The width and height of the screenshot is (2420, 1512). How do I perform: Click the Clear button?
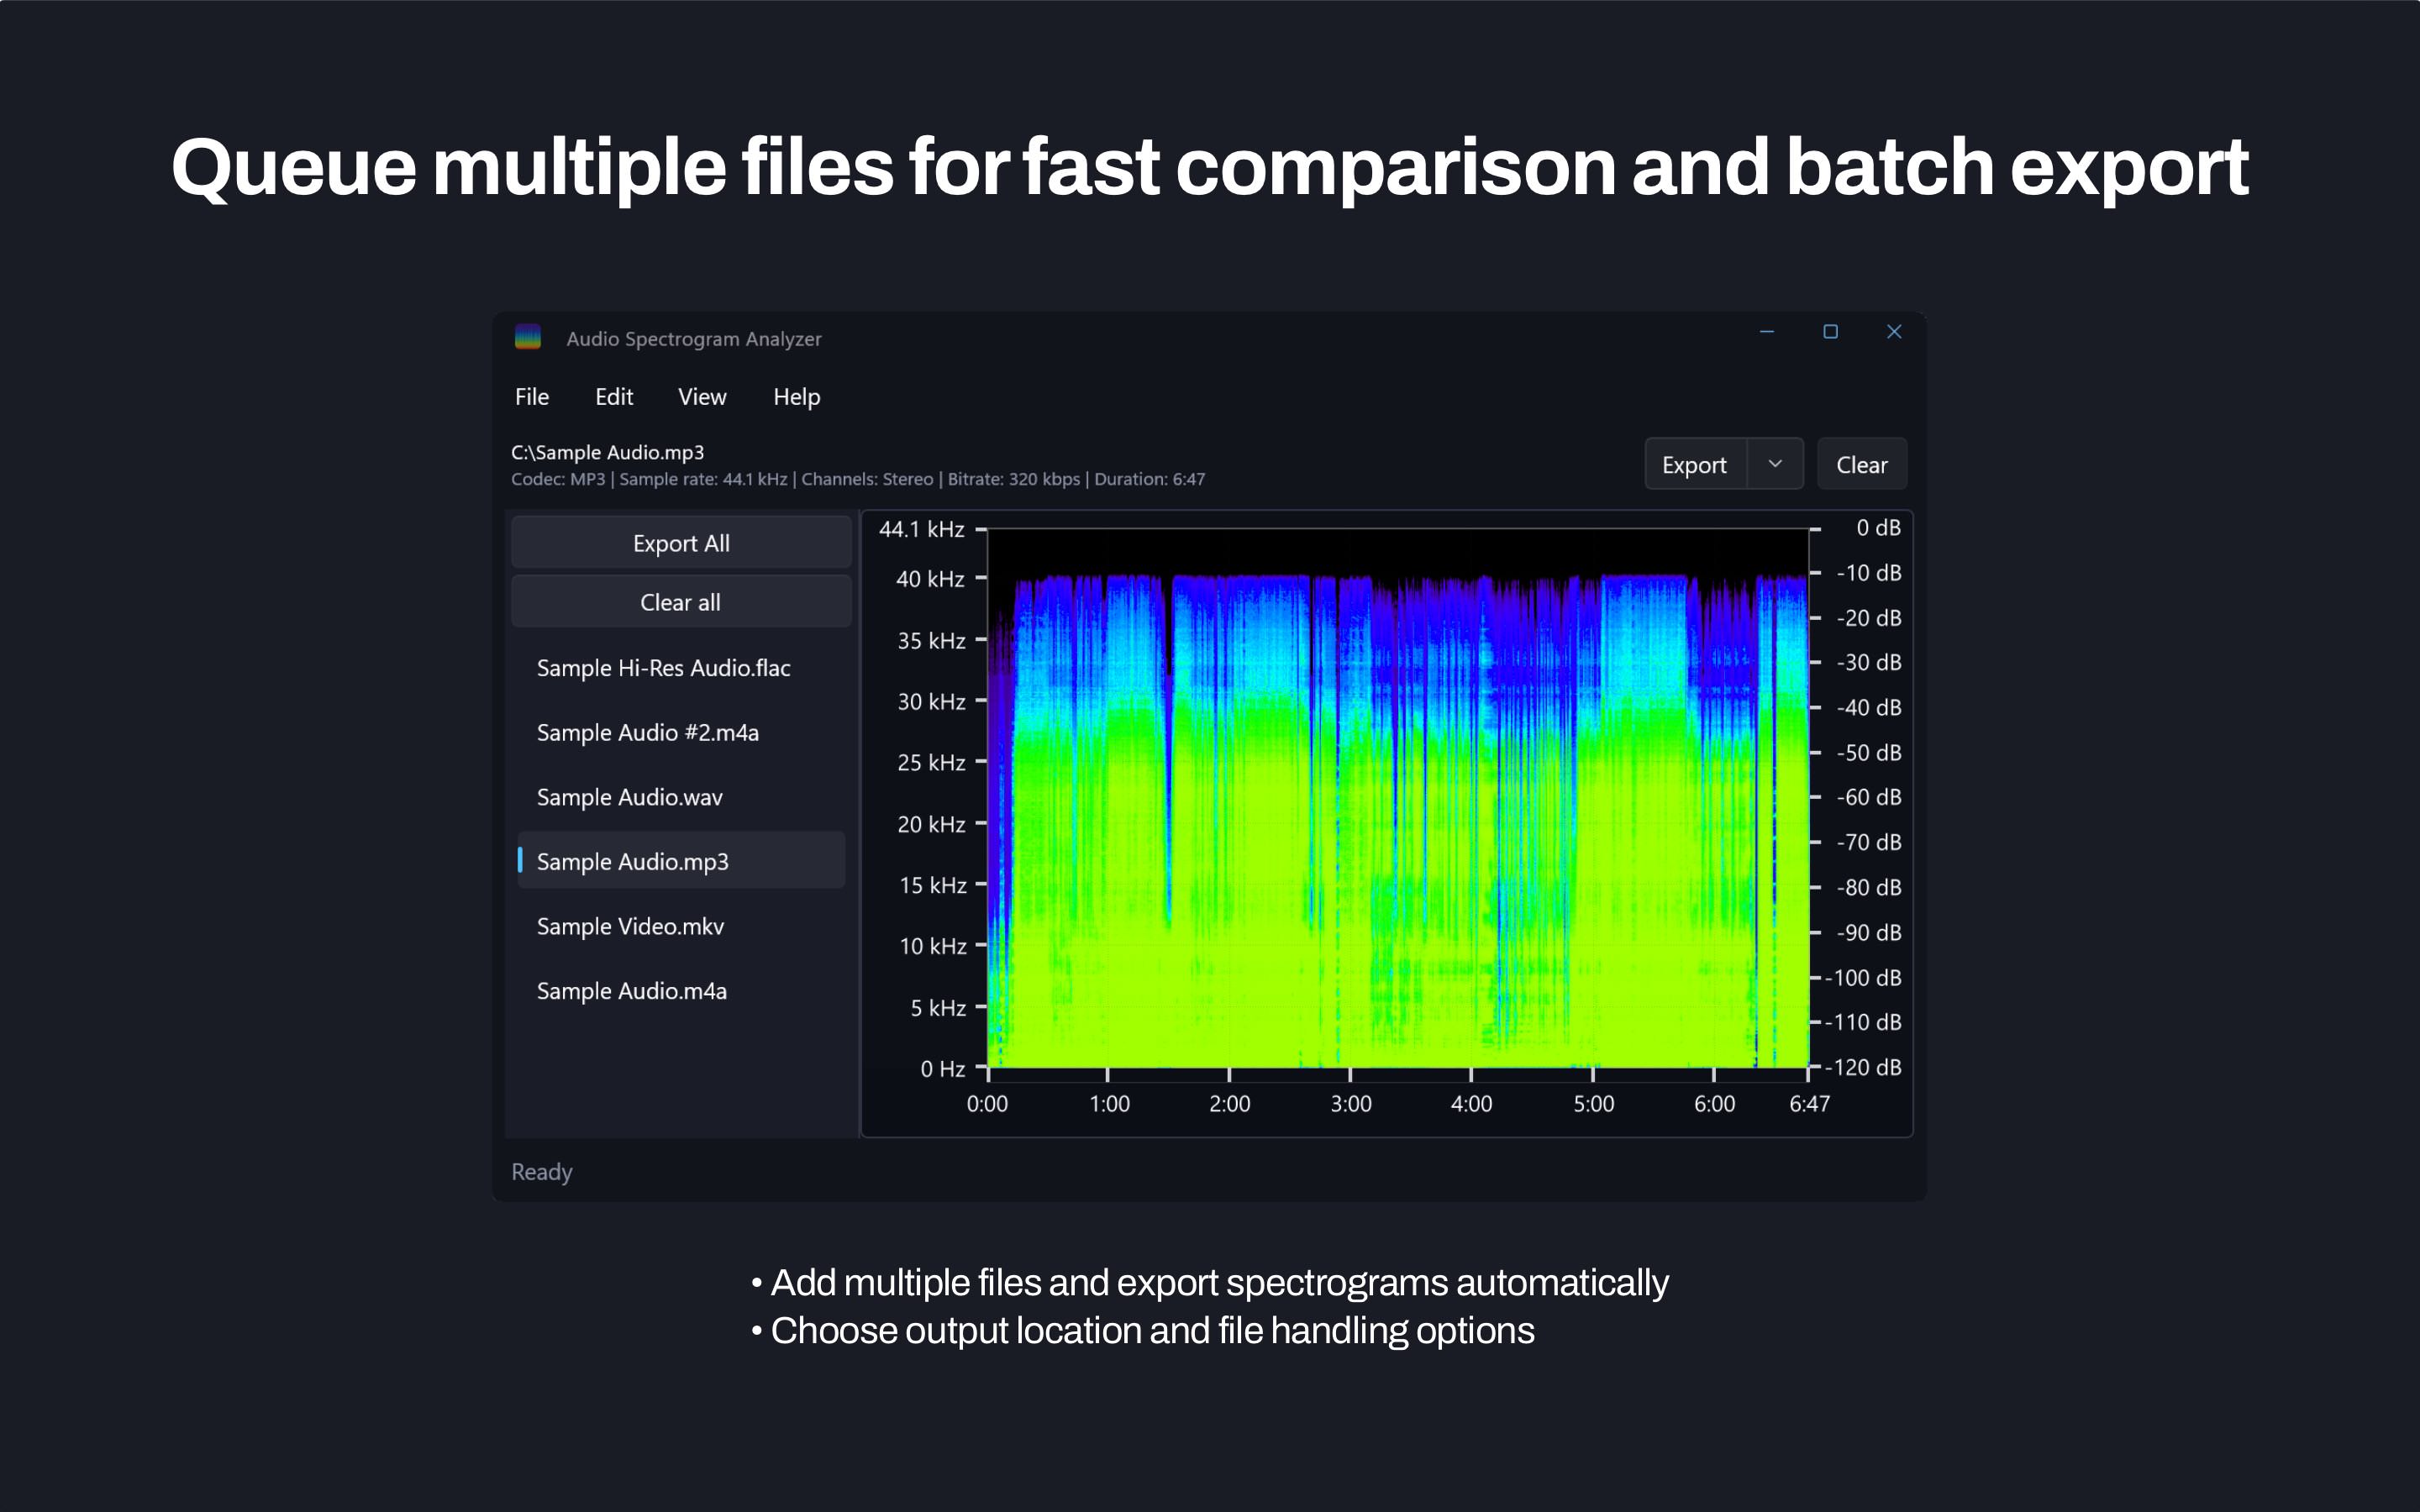[x=1862, y=464]
